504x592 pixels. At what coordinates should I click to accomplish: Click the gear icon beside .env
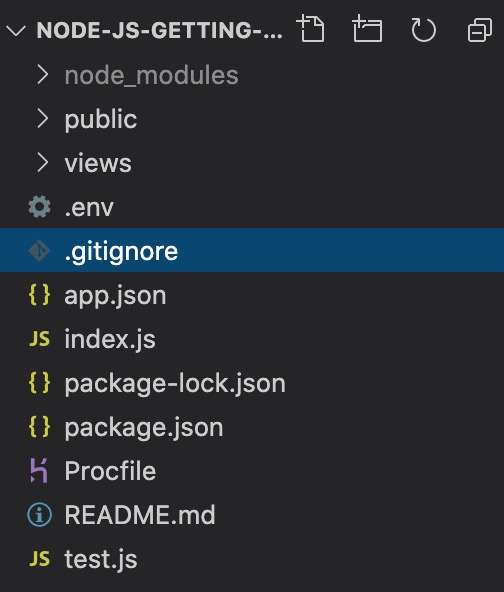click(39, 207)
